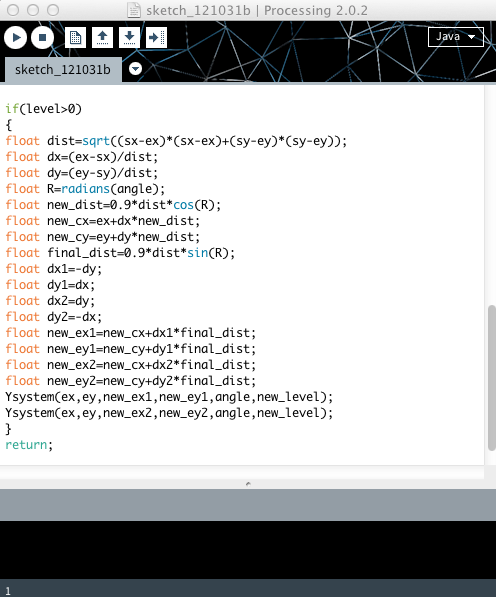496x597 pixels.
Task: Click the vertical scrollbar thumb in the editor
Action: 491,378
